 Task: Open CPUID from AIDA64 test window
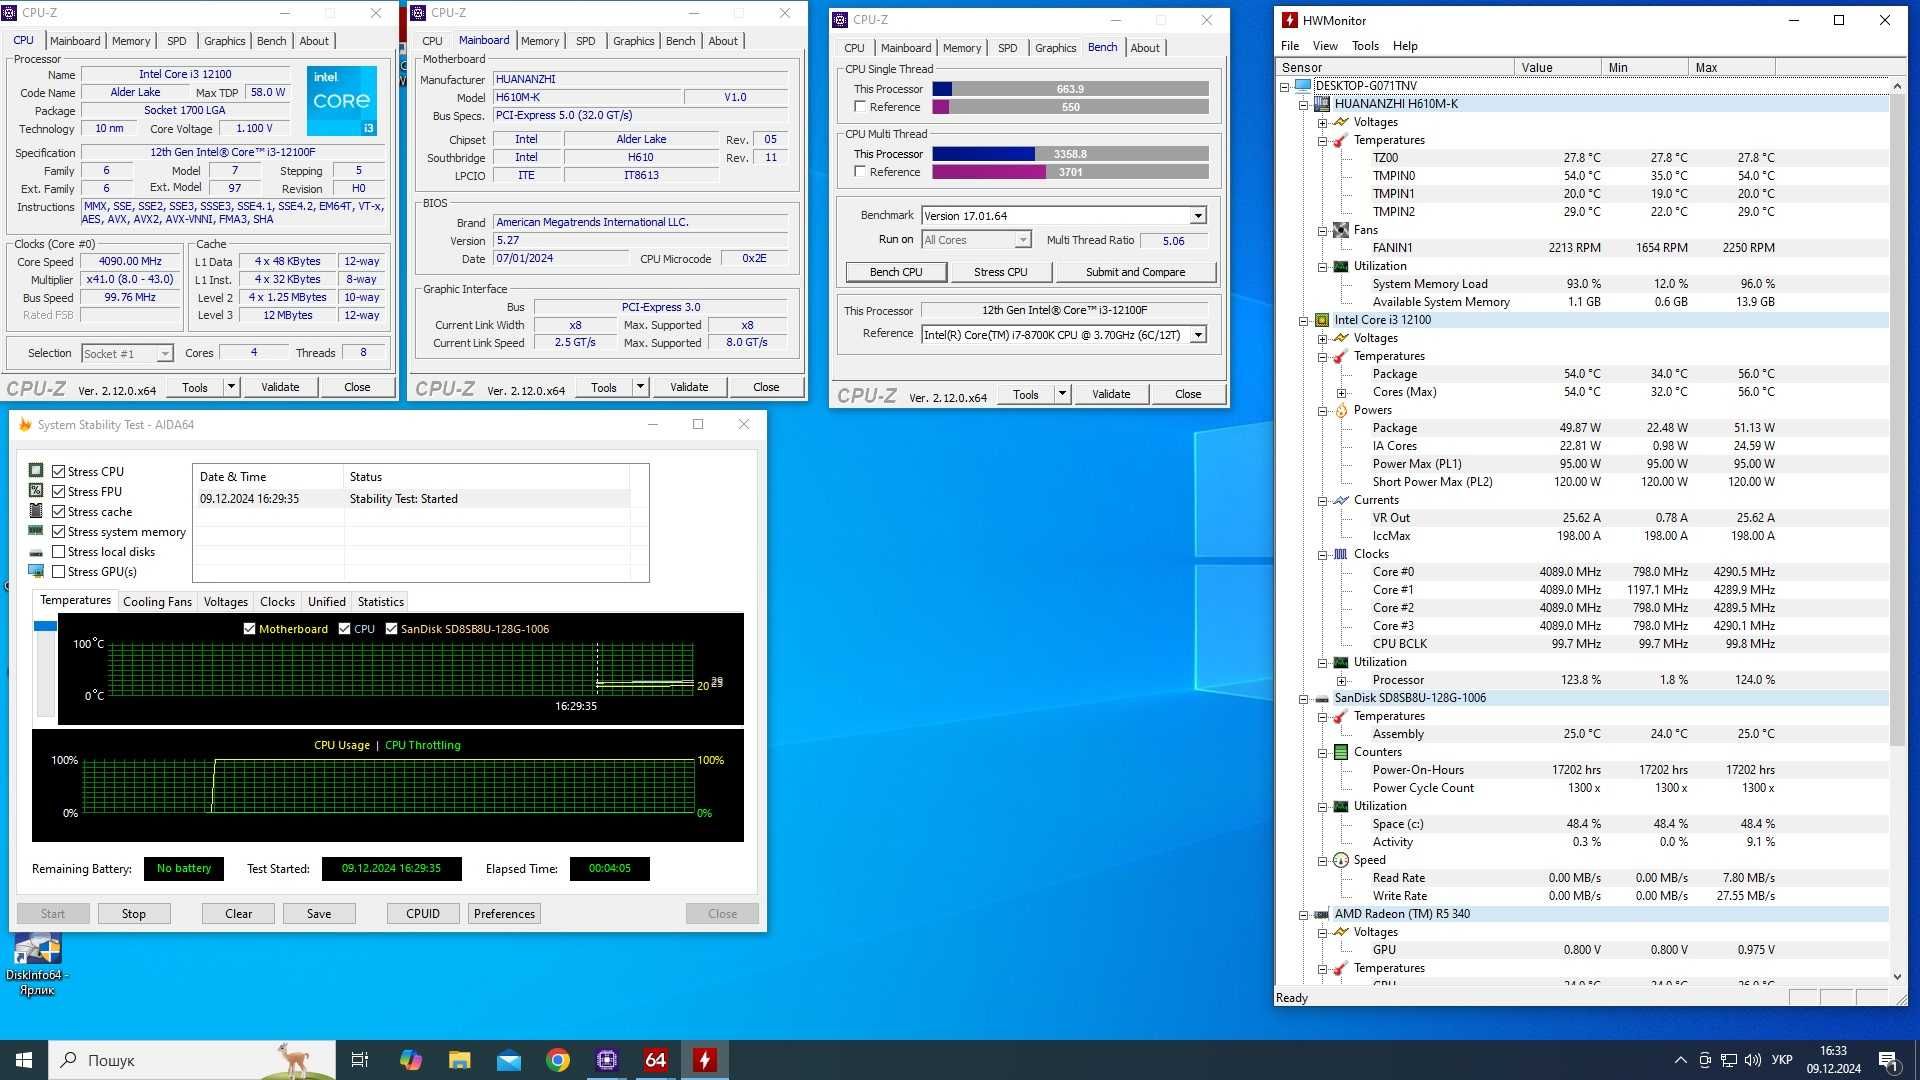423,914
